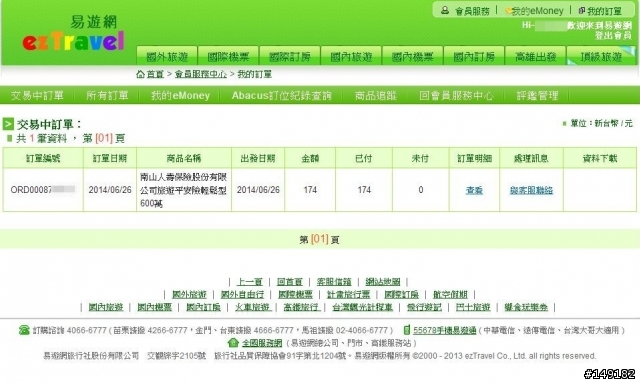The width and height of the screenshot is (640, 382).
Task: Click 登出會員 to log out
Action: tap(613, 36)
